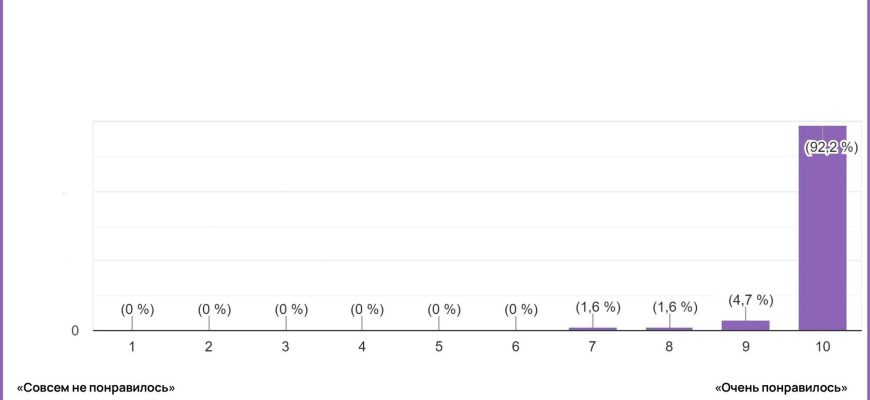Click the (1,6 %) label above rating 7

click(598, 307)
